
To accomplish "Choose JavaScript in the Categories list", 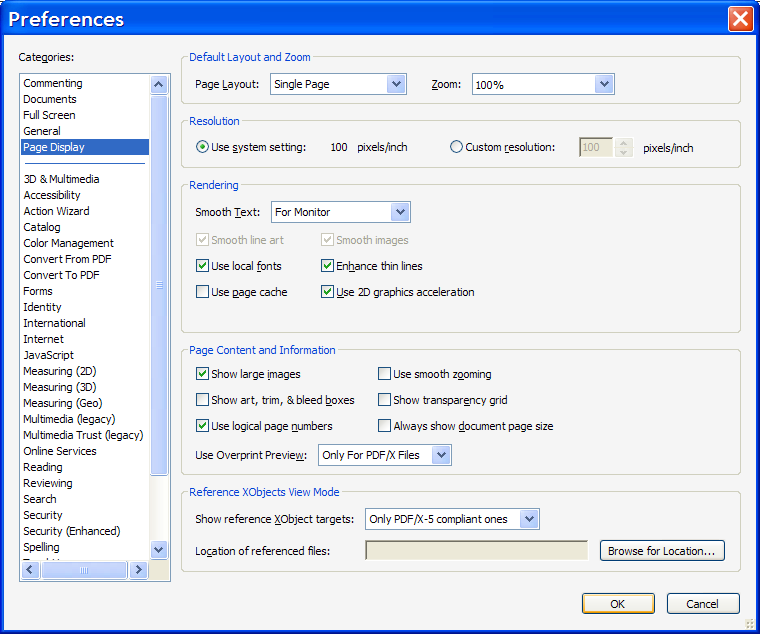I will point(48,355).
